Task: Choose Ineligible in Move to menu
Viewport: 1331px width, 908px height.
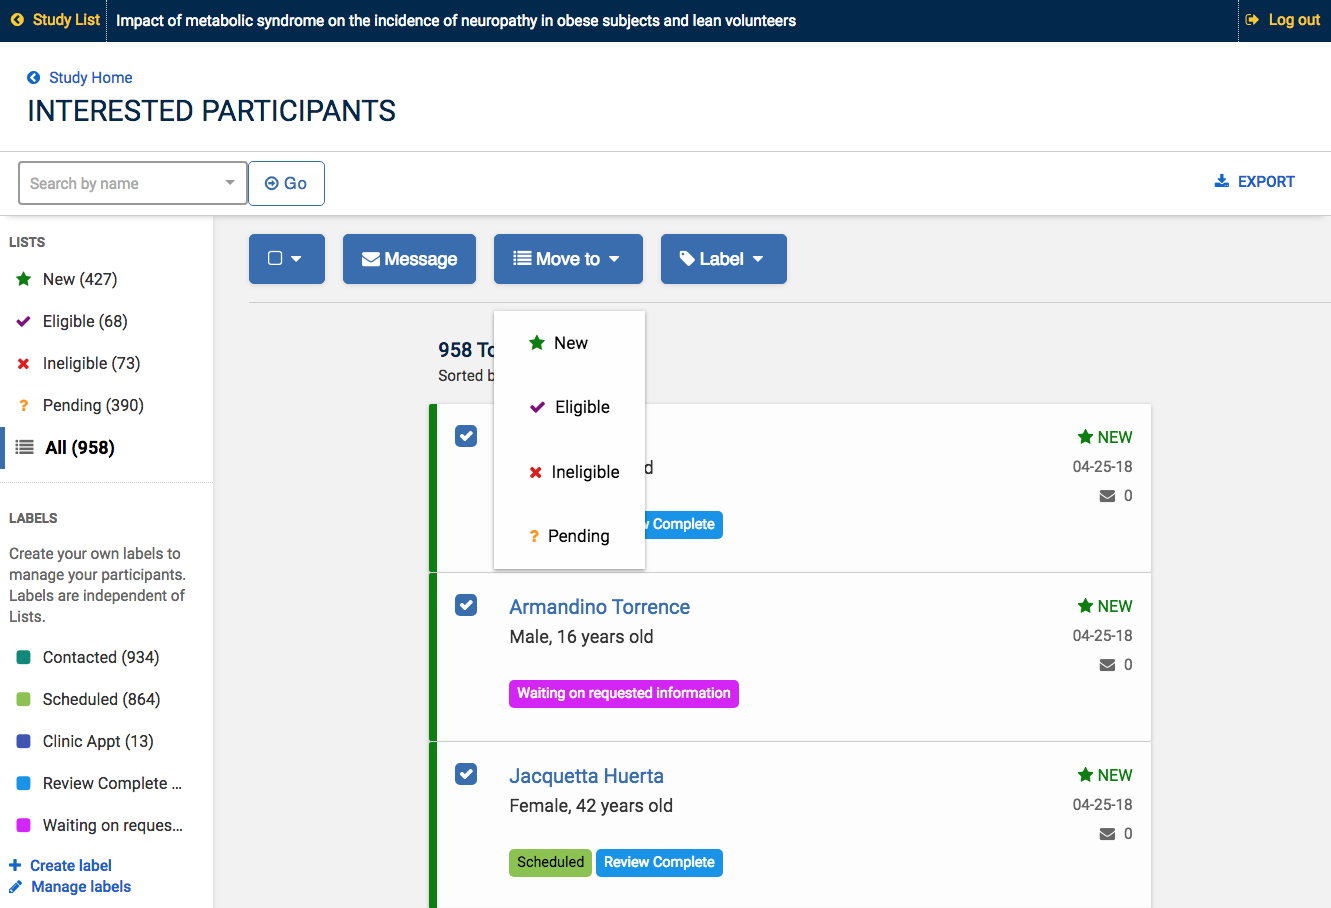Action: point(569,472)
